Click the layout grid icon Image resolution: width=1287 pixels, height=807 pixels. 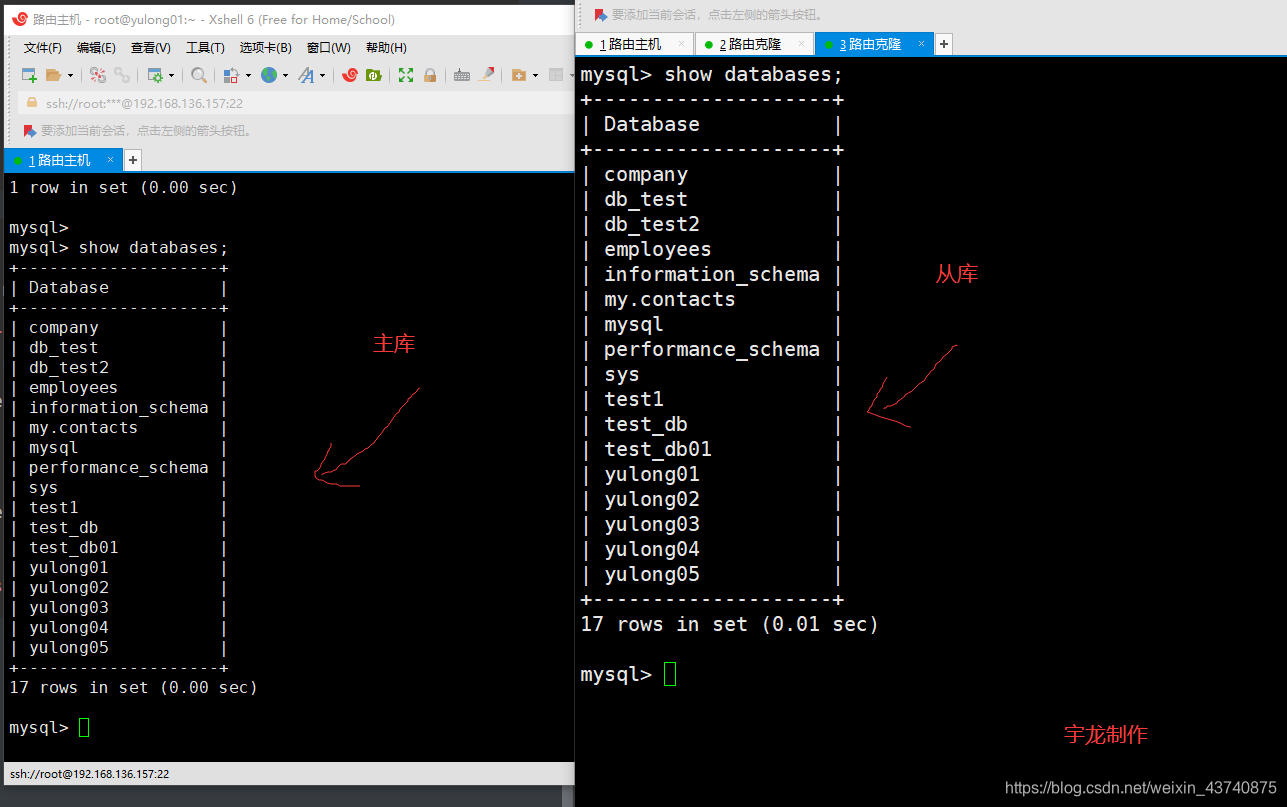556,75
